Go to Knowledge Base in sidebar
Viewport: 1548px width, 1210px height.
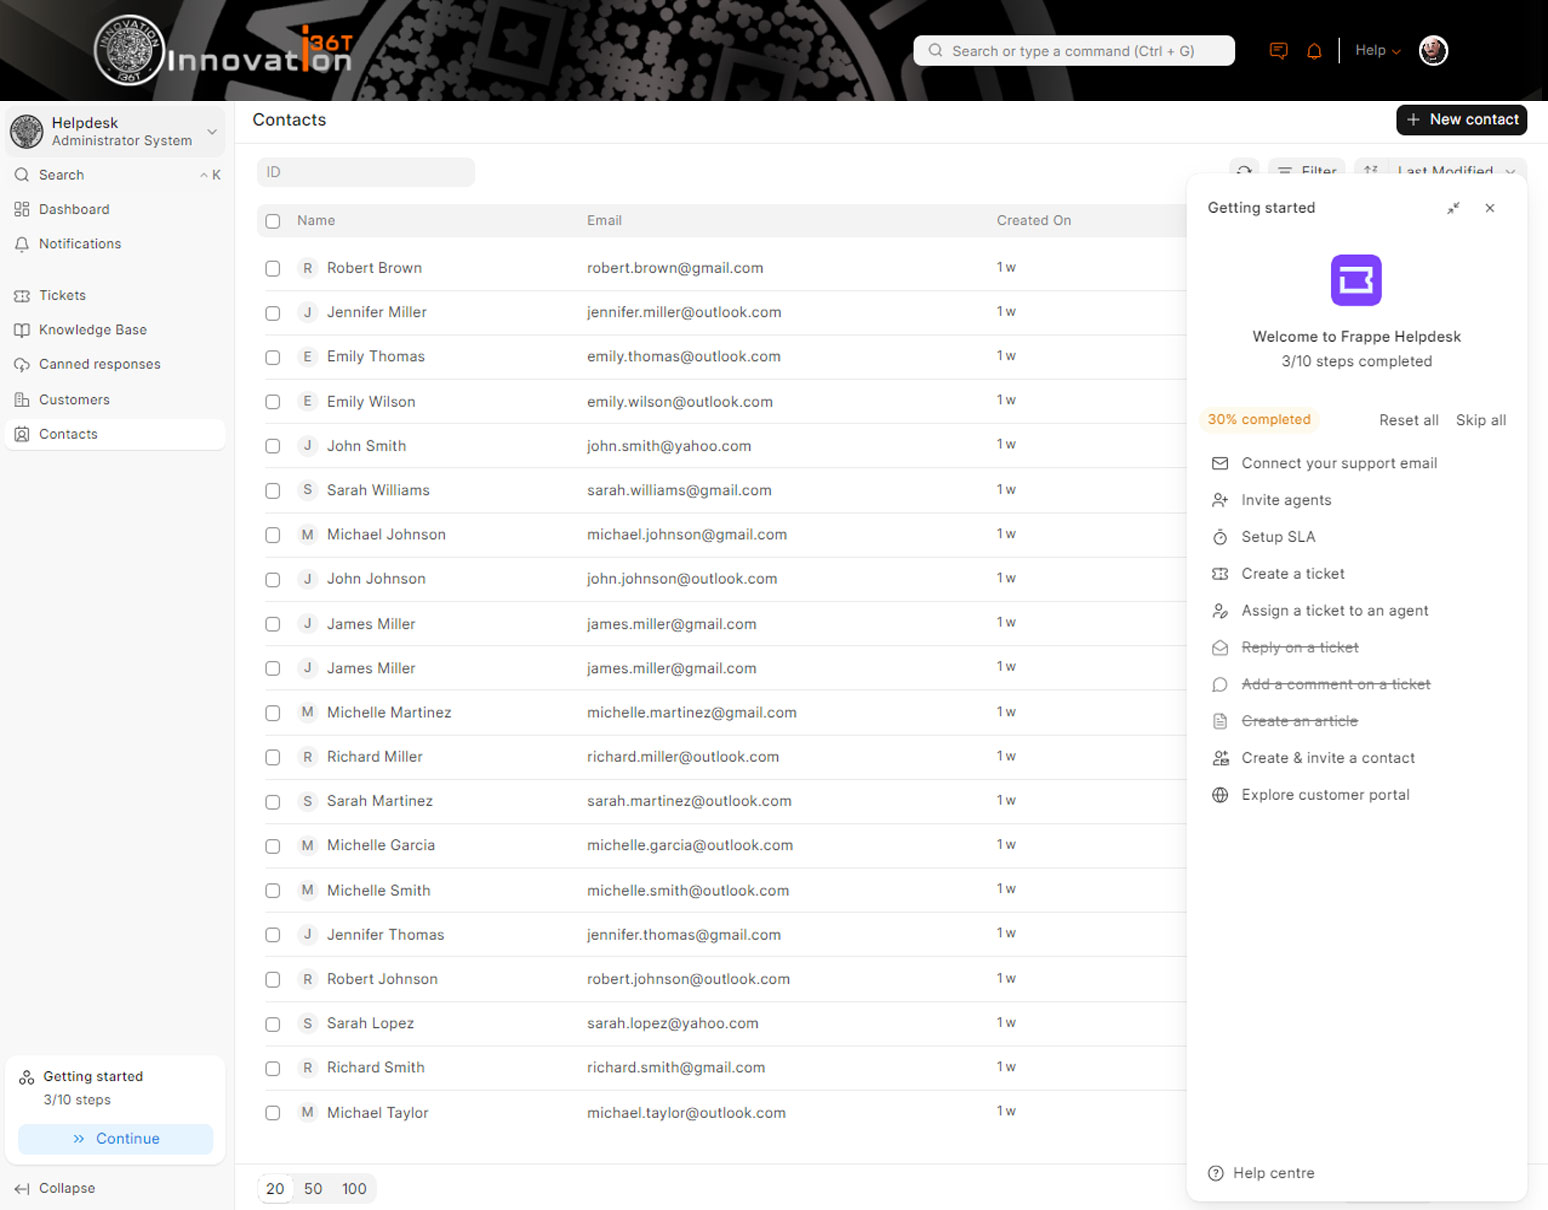[92, 330]
